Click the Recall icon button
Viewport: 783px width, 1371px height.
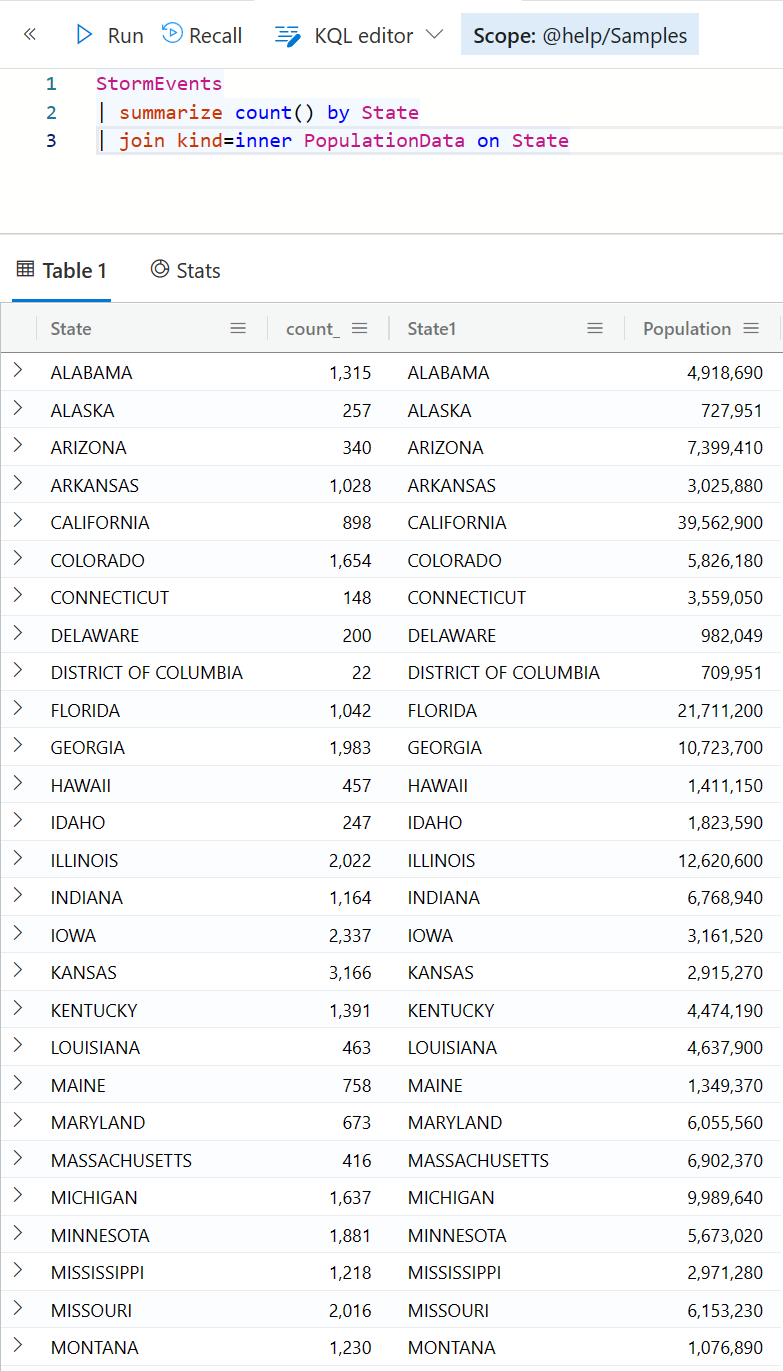(x=172, y=34)
